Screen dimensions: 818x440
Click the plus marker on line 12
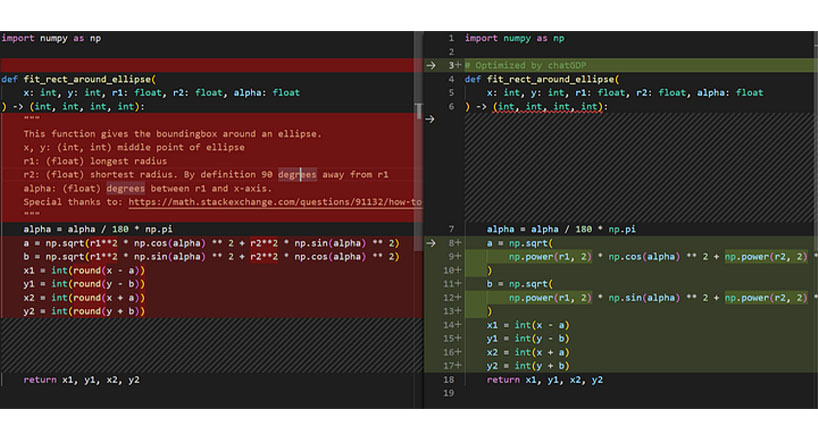tap(459, 298)
